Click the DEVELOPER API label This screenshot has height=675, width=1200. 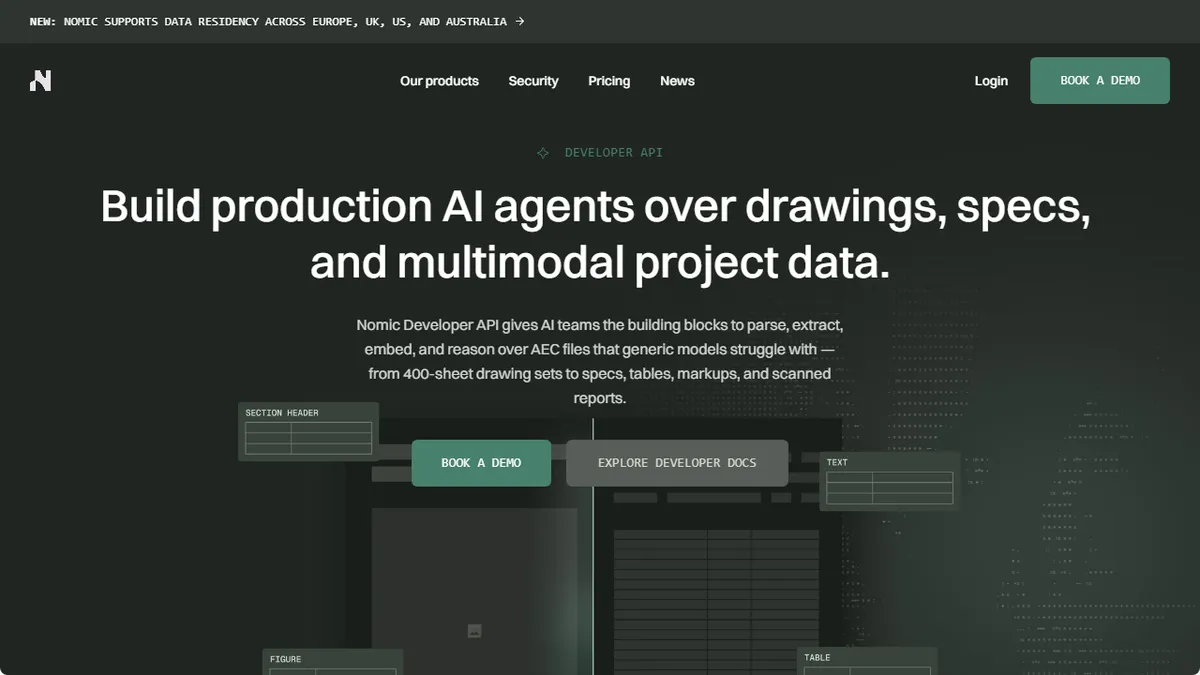(614, 153)
